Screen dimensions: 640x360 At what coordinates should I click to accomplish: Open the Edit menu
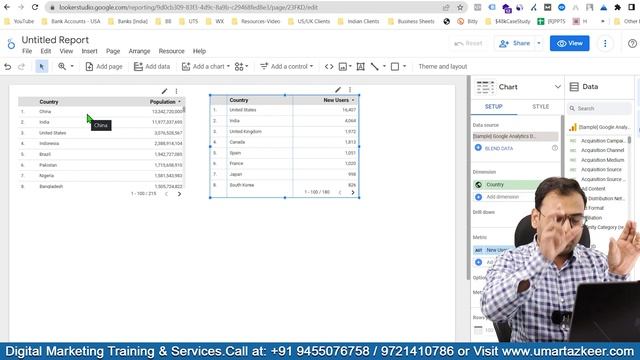click(46, 51)
